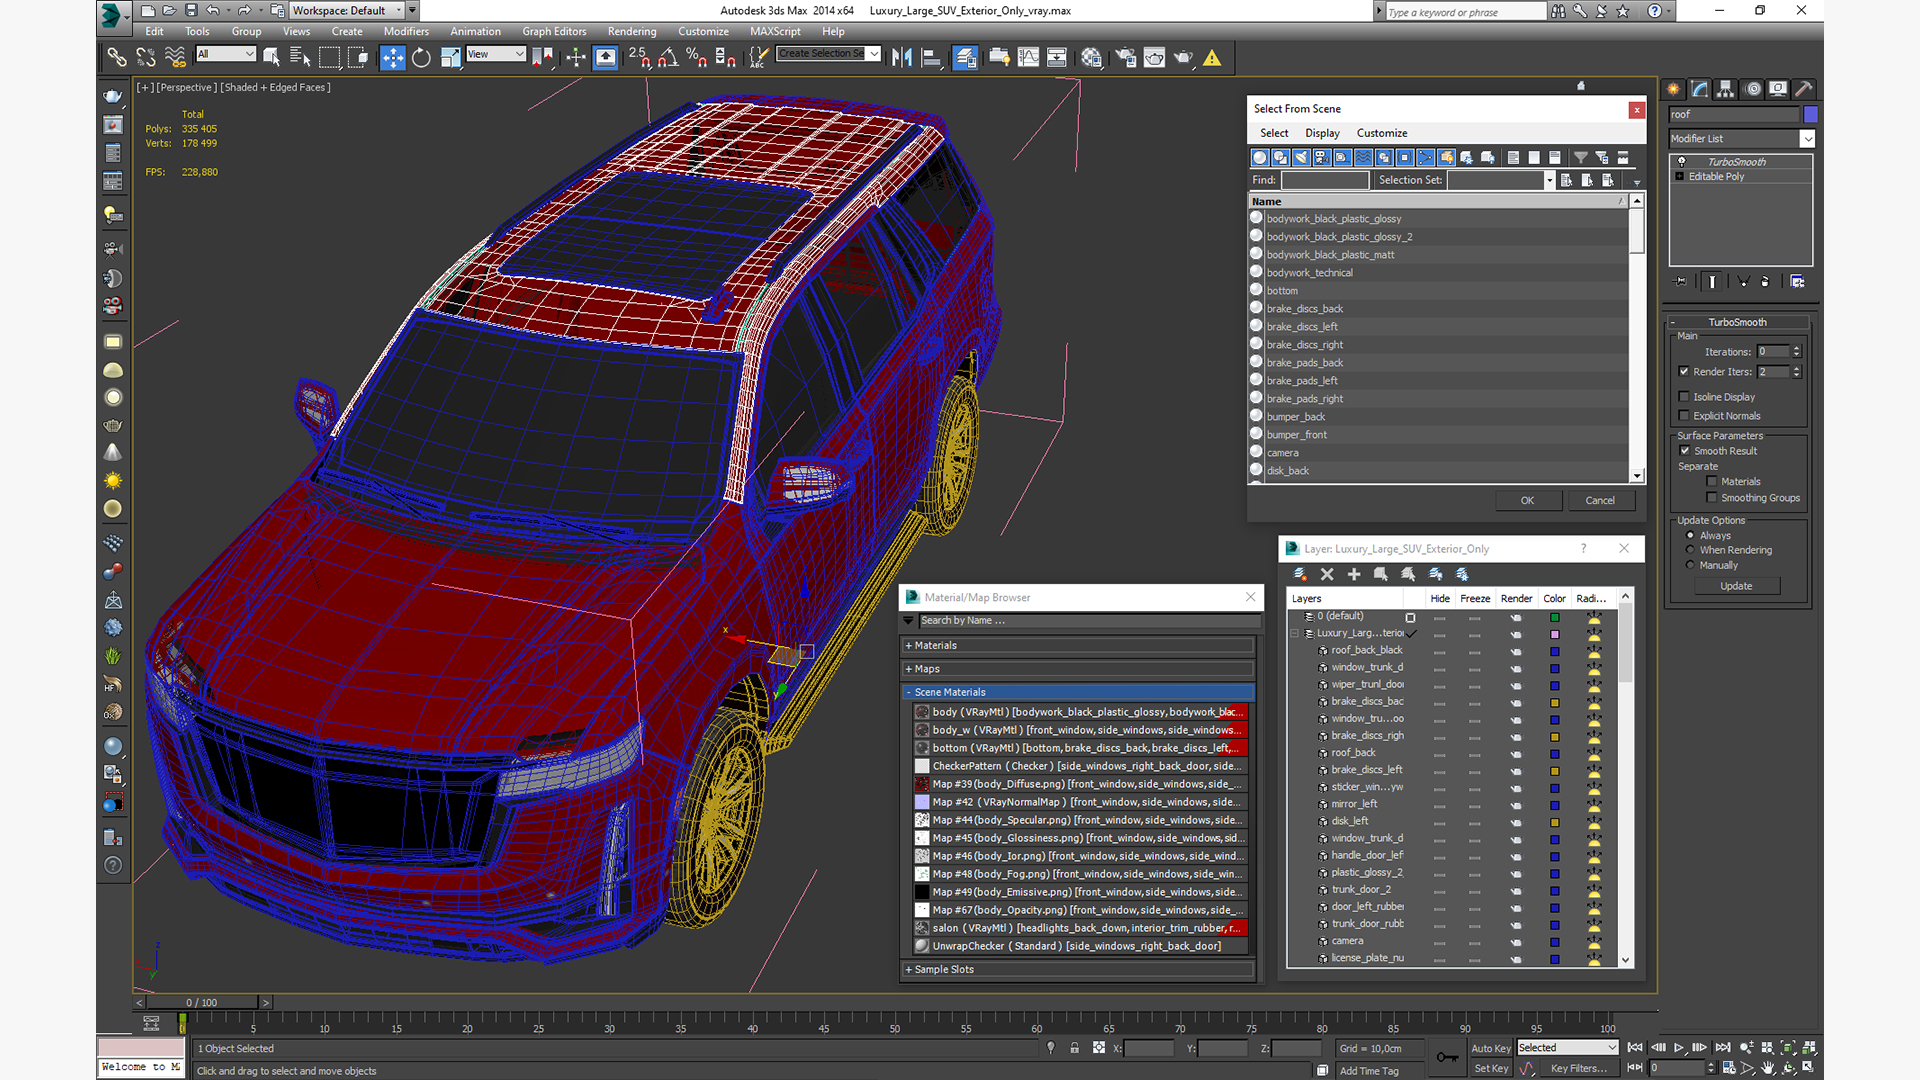Image resolution: width=1920 pixels, height=1080 pixels.
Task: Open the Material Editor sphere icon
Action: pos(1091,58)
